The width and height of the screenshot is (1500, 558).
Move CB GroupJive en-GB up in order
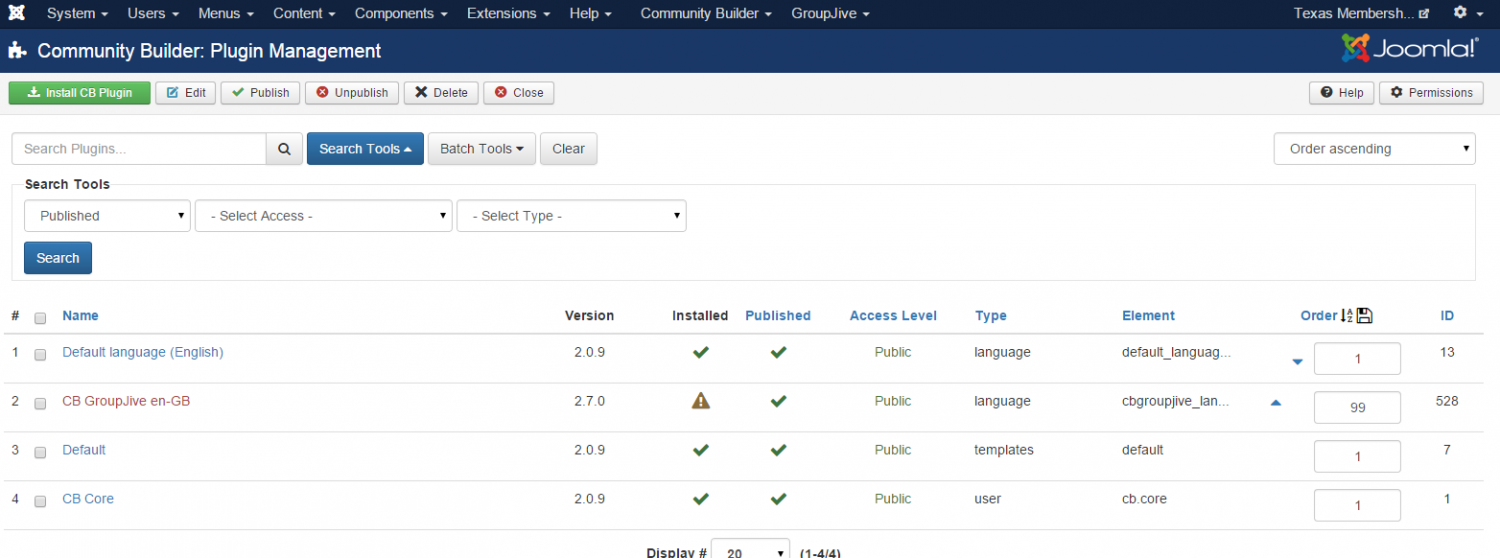coord(1276,402)
